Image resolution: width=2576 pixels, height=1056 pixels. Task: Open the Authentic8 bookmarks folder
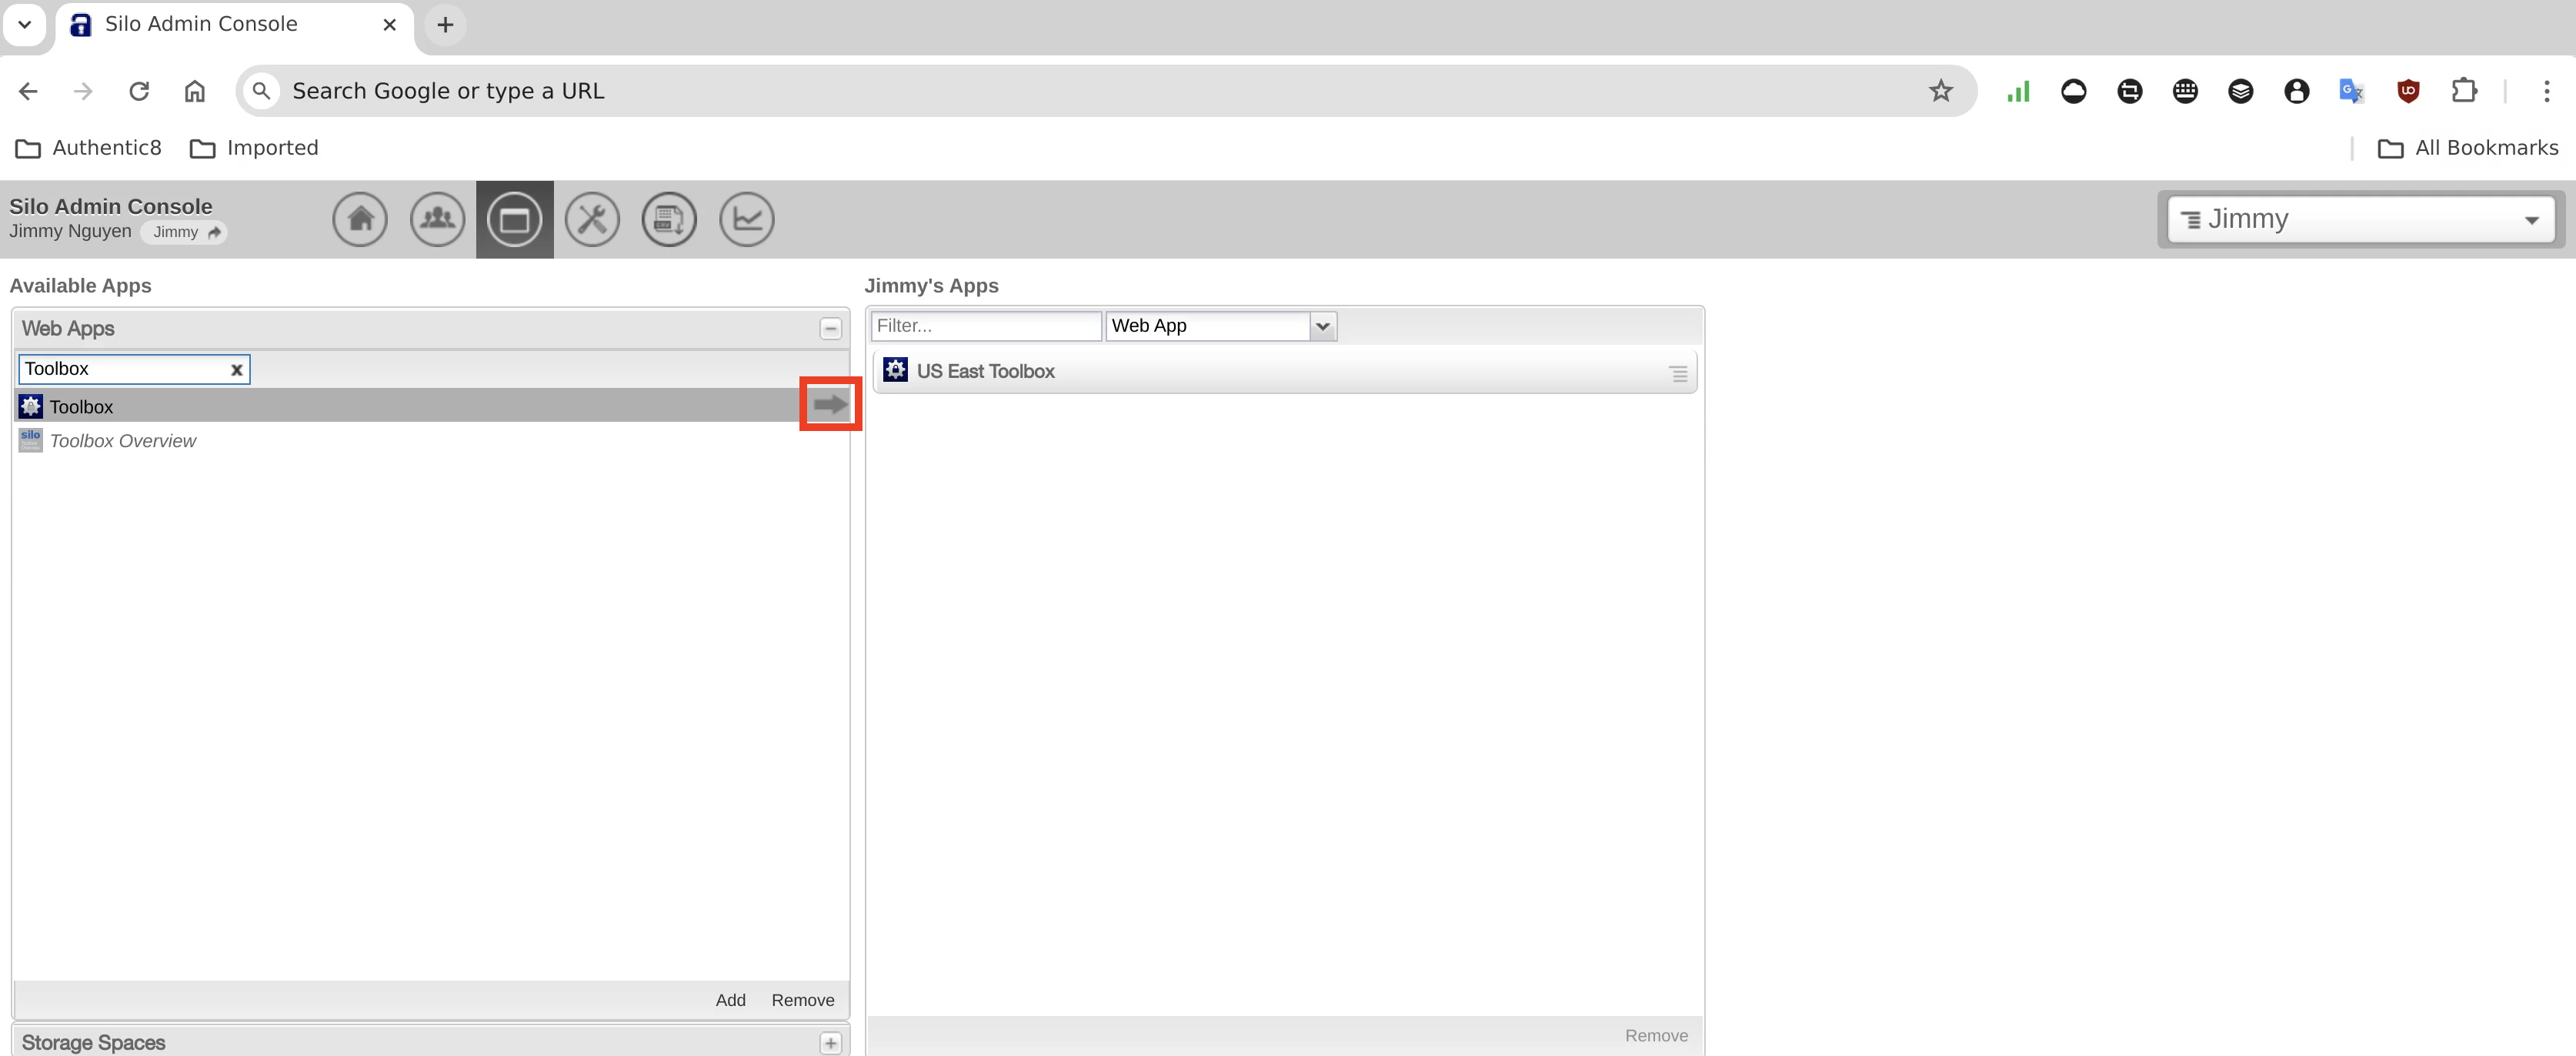click(x=89, y=148)
